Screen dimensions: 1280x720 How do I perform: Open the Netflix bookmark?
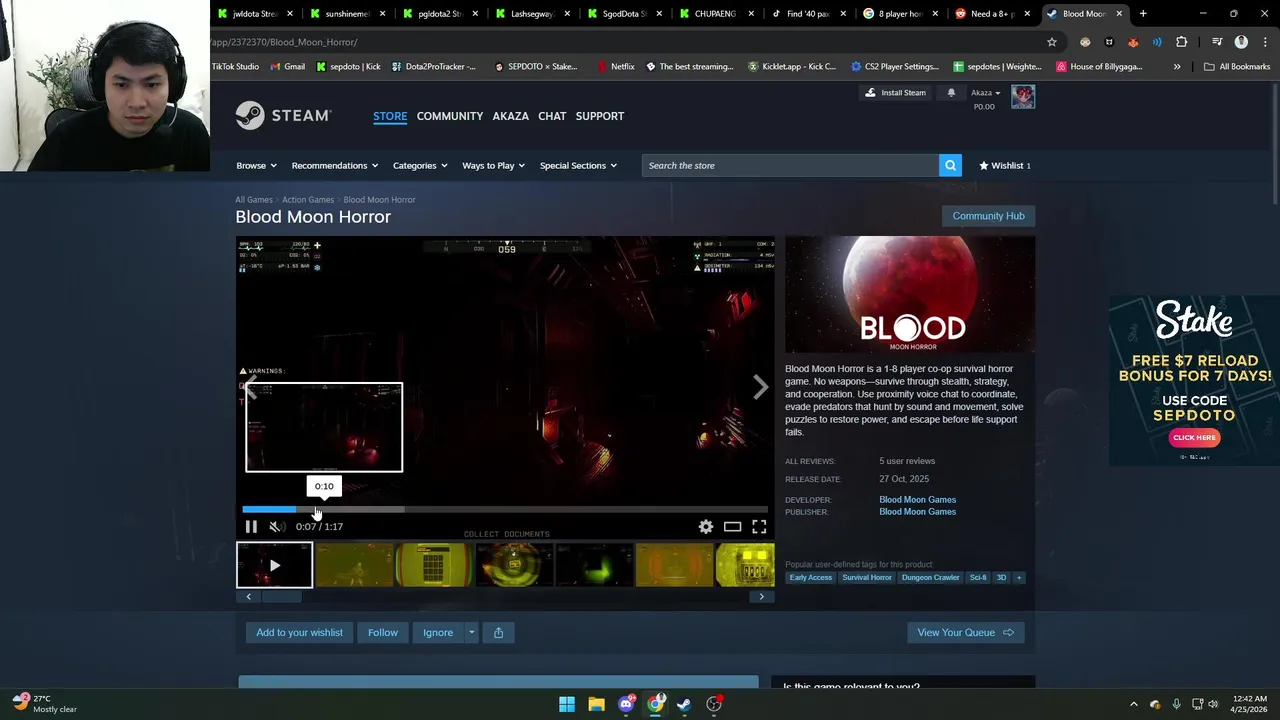coord(616,67)
